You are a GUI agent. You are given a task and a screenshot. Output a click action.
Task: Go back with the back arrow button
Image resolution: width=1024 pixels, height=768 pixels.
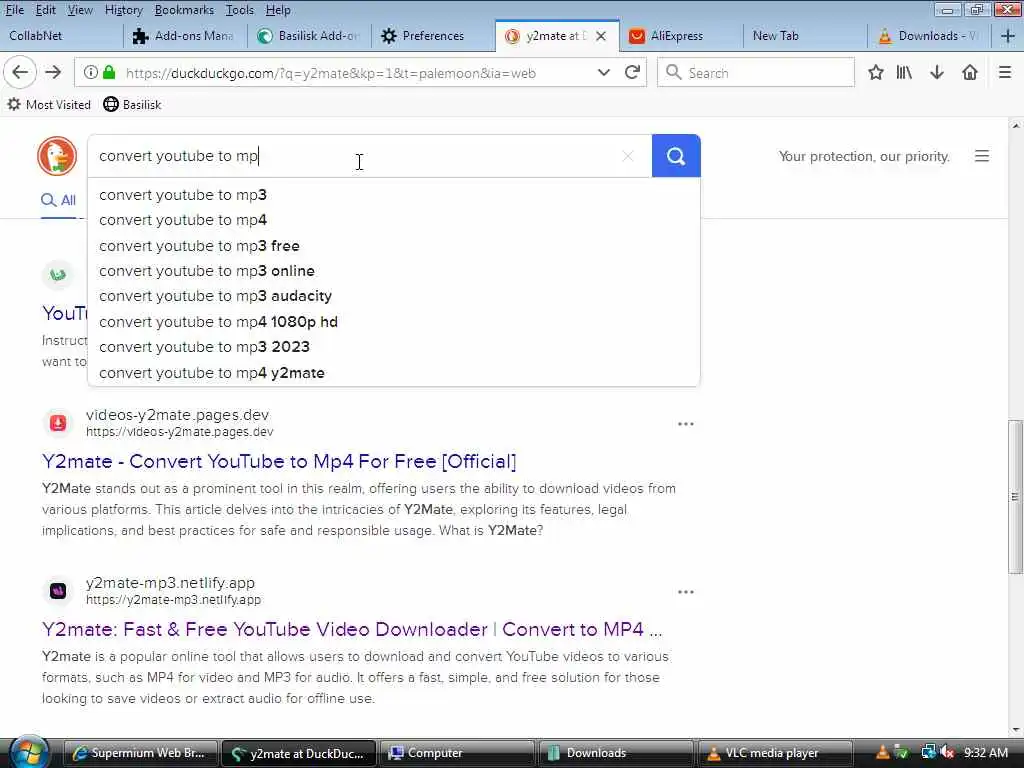(20, 72)
